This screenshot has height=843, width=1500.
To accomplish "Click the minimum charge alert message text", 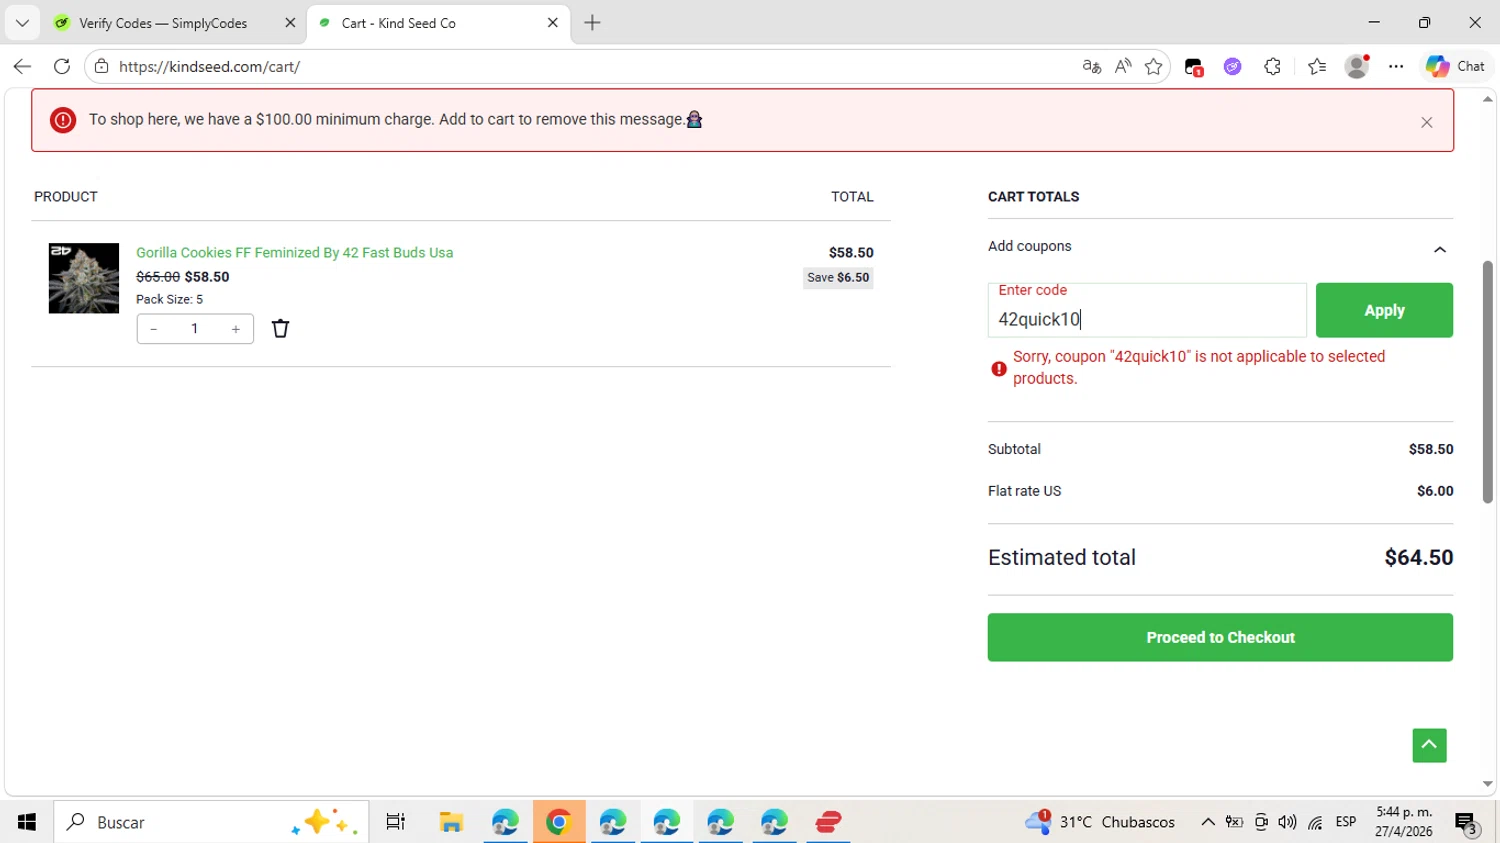I will 395,120.
